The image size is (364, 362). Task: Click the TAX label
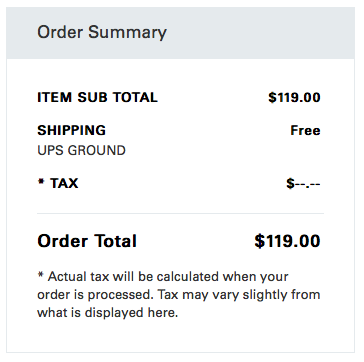point(64,183)
